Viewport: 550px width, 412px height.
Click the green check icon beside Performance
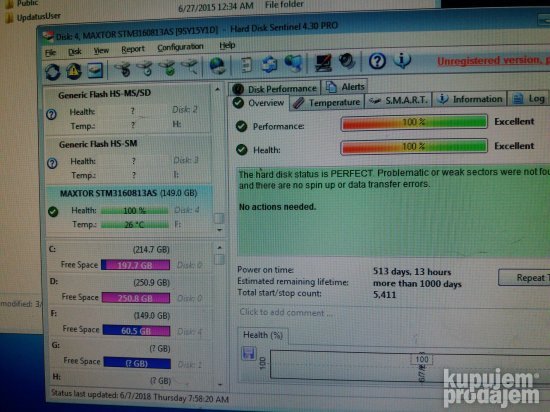(241, 126)
